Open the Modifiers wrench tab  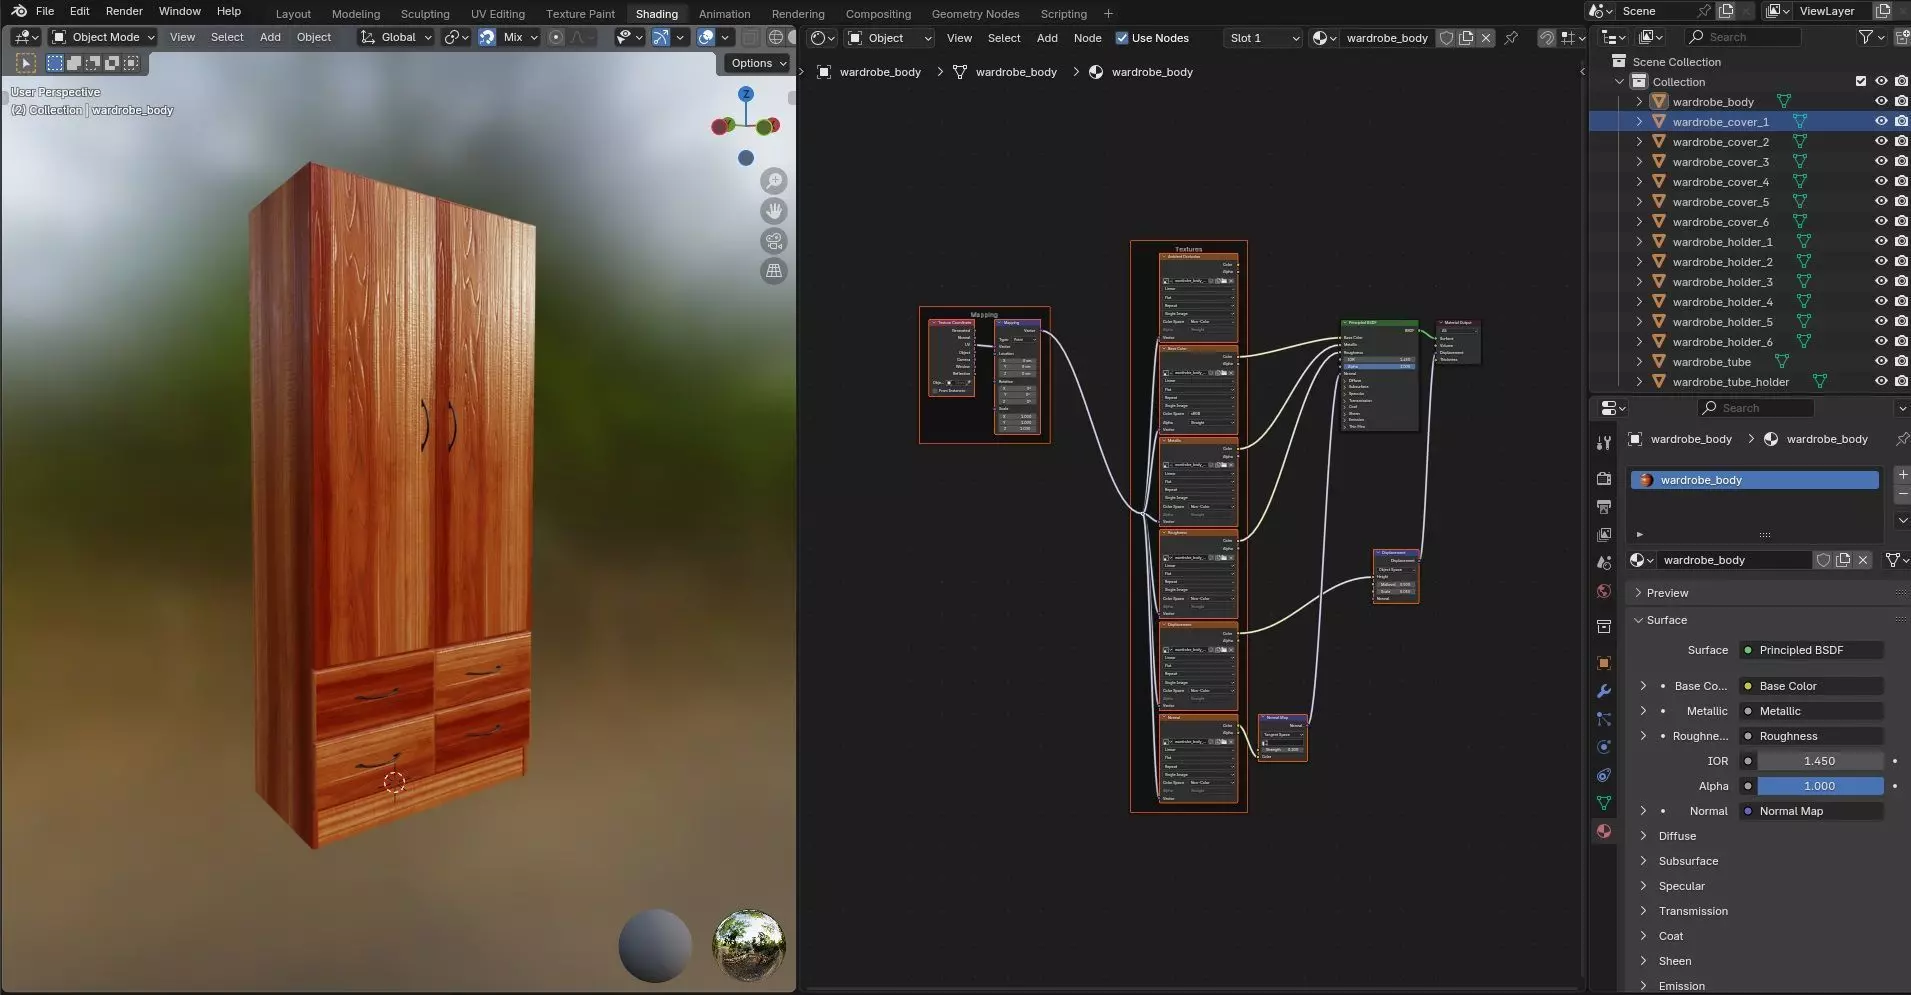click(1604, 691)
